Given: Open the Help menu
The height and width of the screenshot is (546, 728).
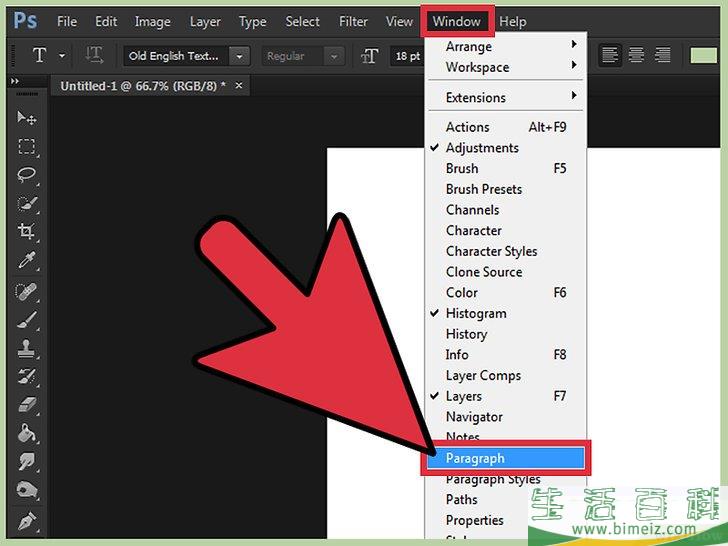Looking at the screenshot, I should click(x=513, y=22).
